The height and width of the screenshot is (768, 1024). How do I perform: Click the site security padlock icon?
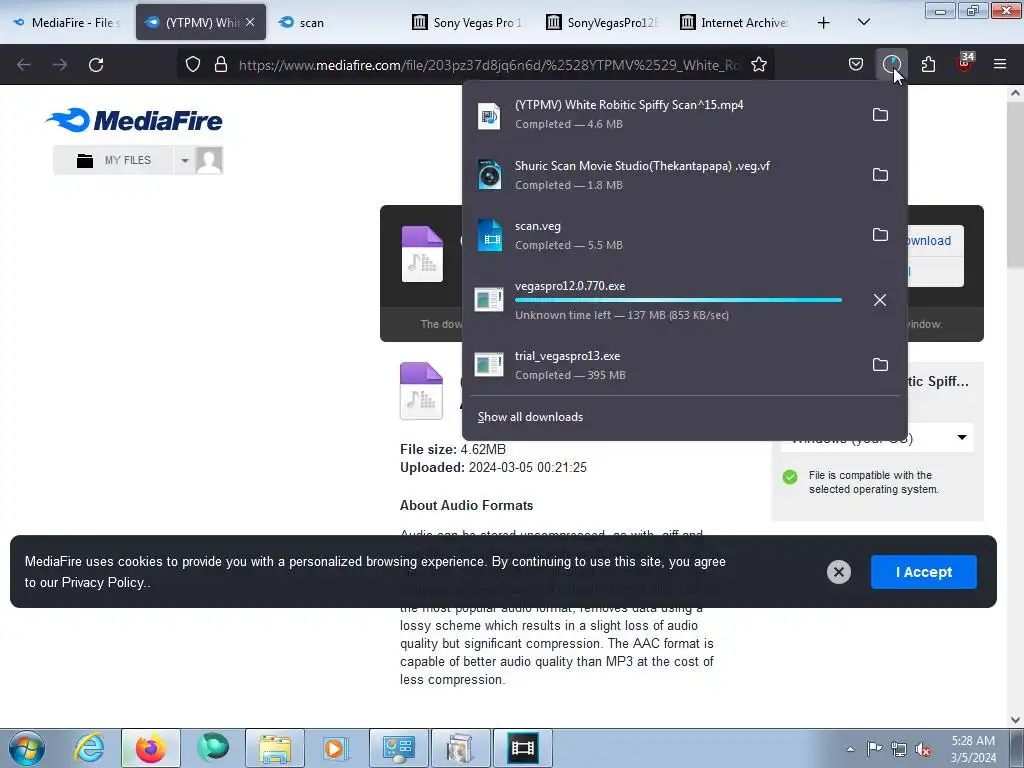(221, 65)
